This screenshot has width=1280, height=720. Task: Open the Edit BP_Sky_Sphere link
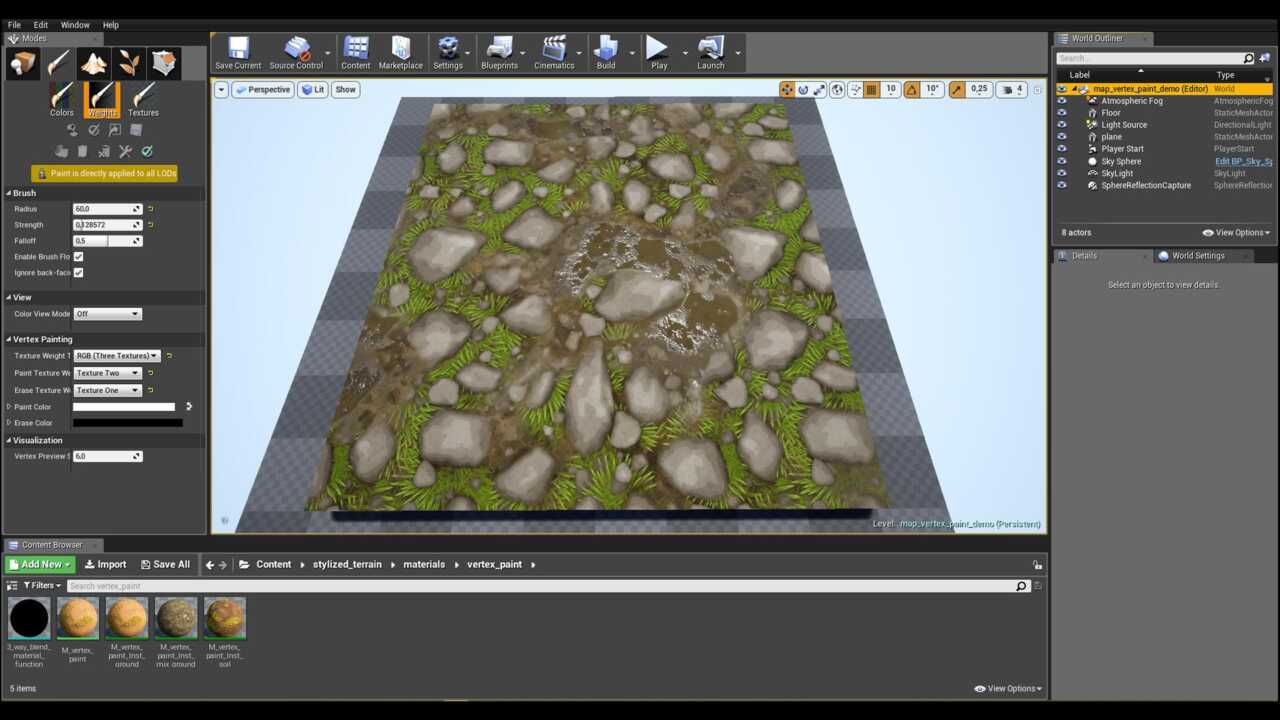(1243, 161)
